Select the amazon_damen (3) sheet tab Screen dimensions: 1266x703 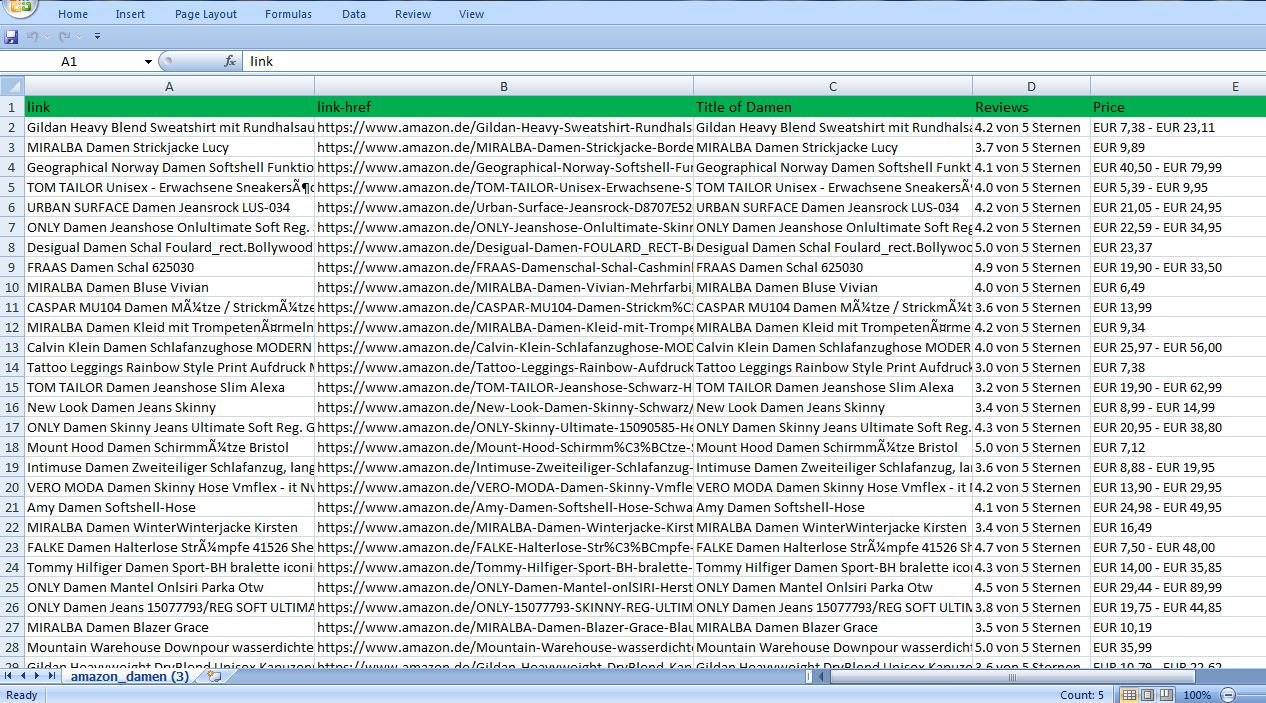[129, 676]
